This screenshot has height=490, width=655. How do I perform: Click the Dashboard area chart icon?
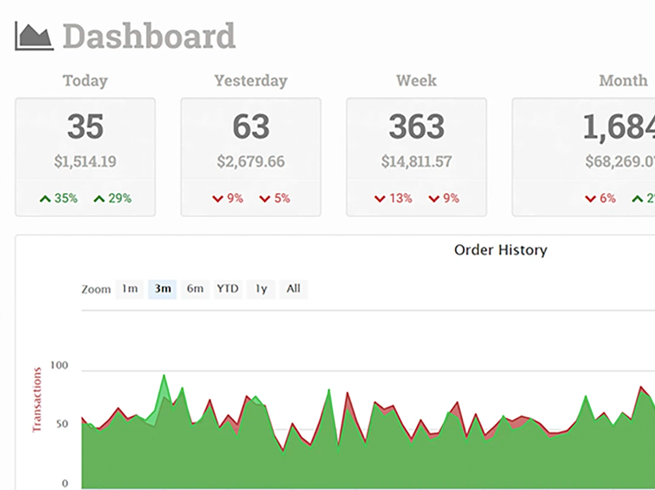(33, 37)
